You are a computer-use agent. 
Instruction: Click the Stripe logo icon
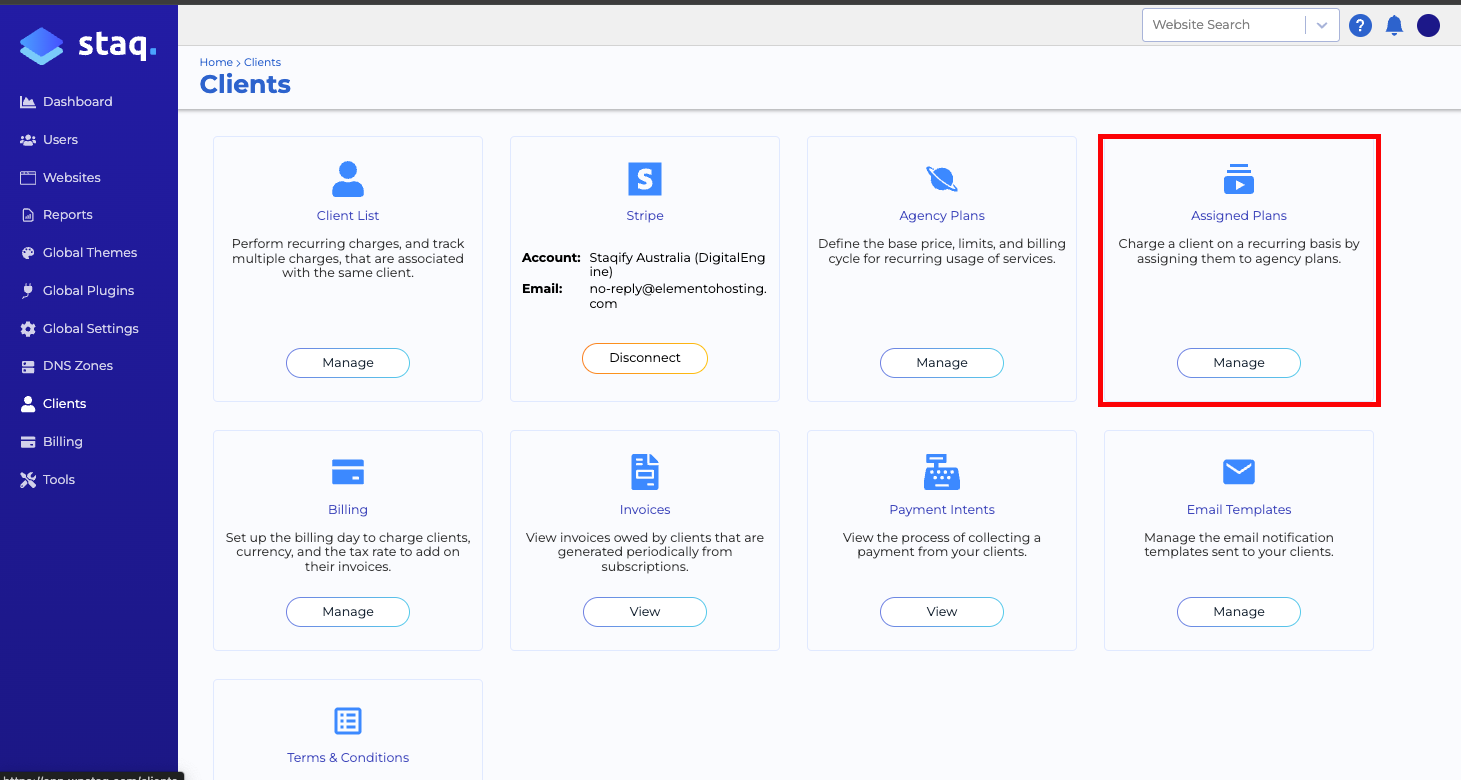click(645, 179)
